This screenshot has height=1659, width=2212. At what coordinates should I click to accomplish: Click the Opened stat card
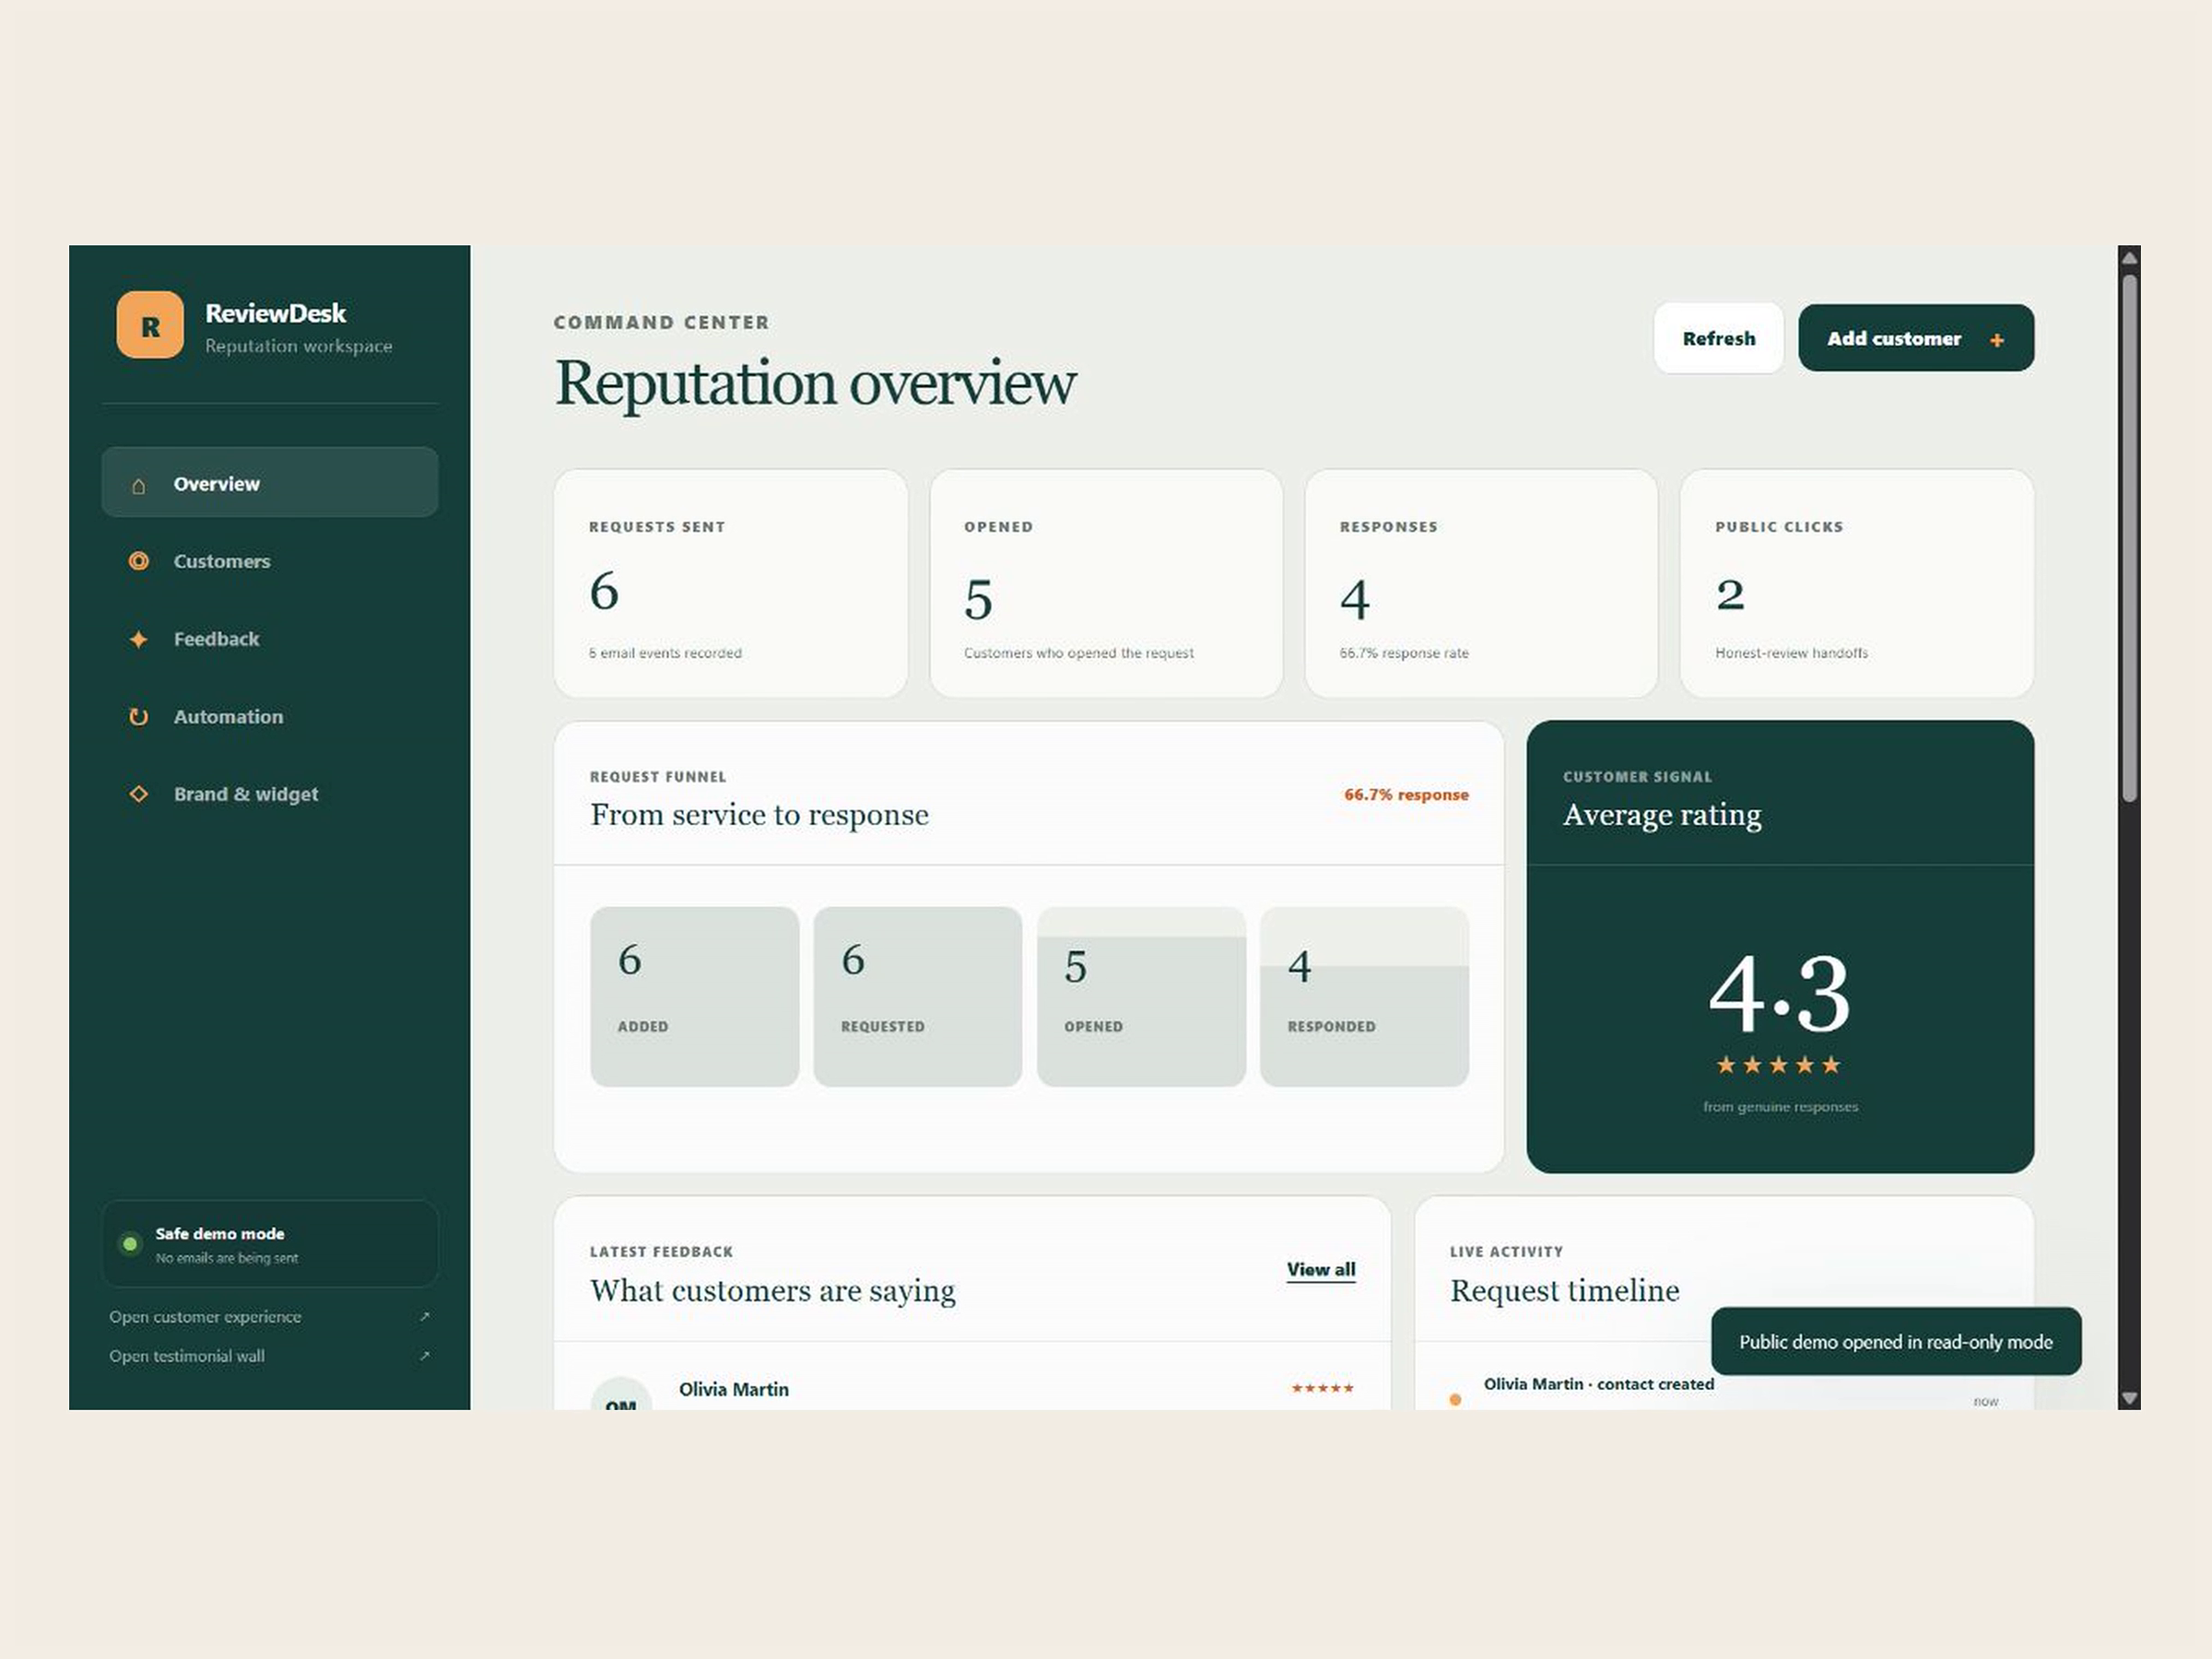pos(1106,583)
